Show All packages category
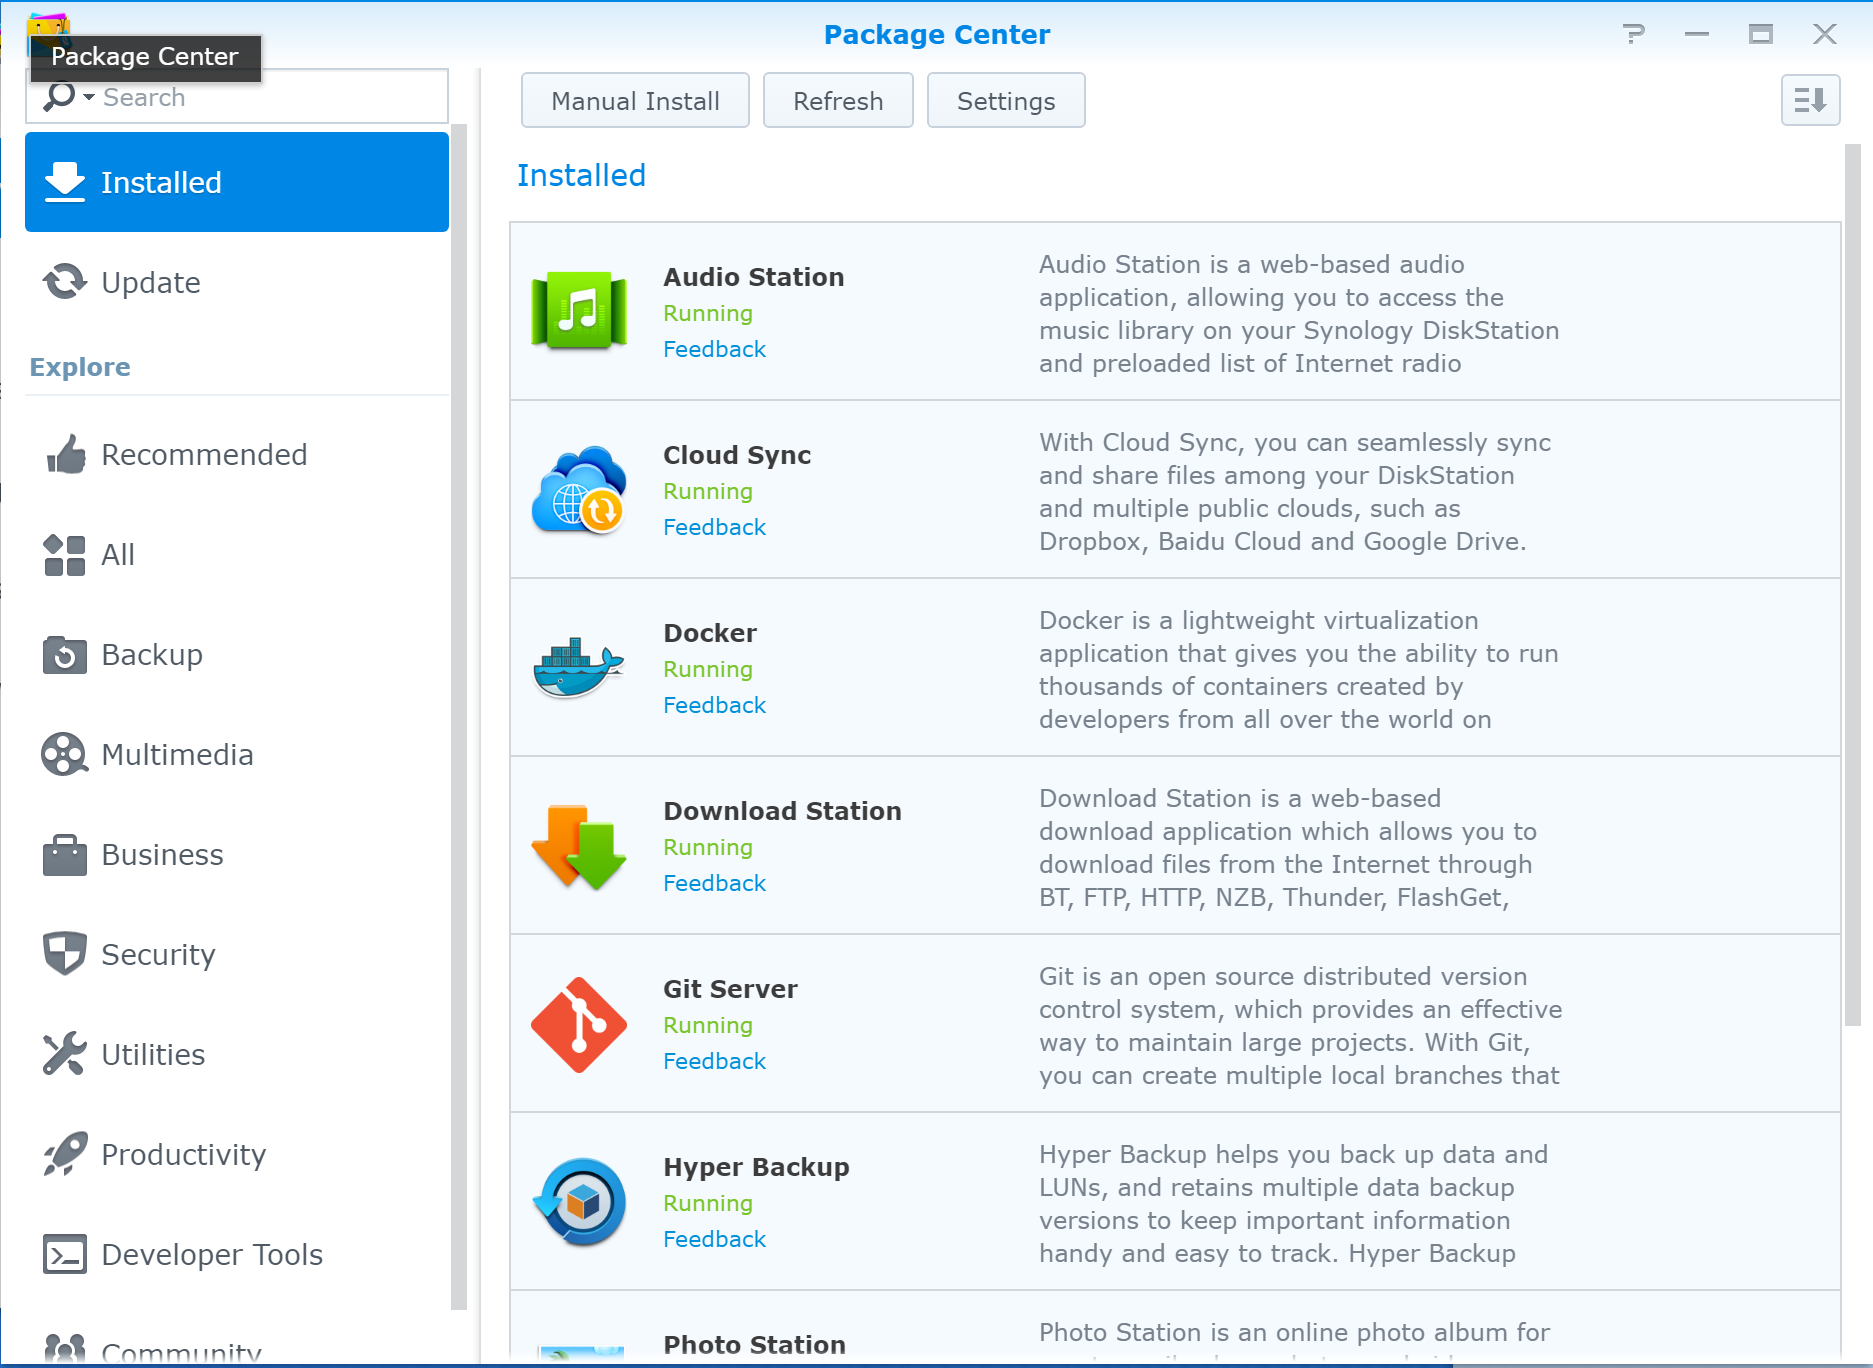 point(237,555)
